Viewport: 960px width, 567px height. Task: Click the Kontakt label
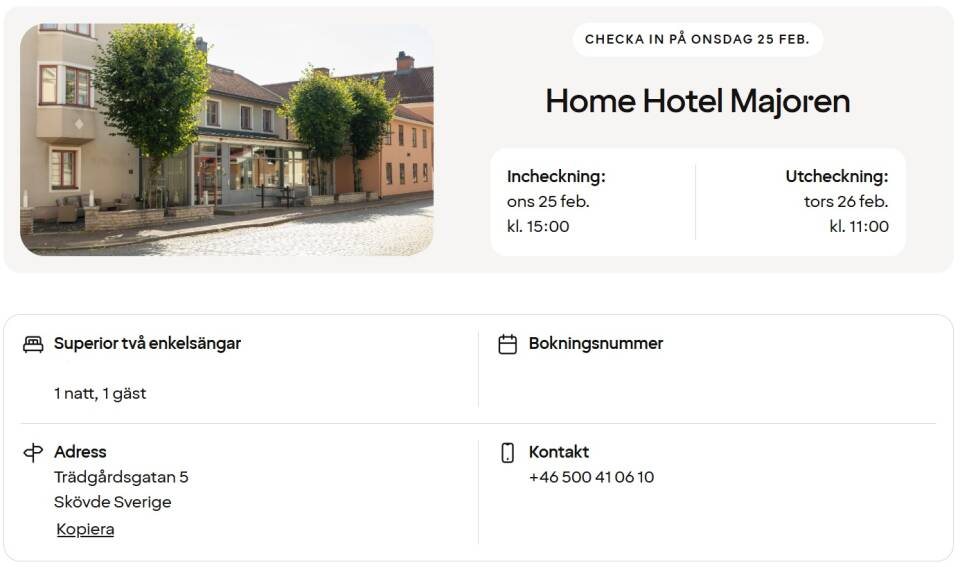[559, 452]
